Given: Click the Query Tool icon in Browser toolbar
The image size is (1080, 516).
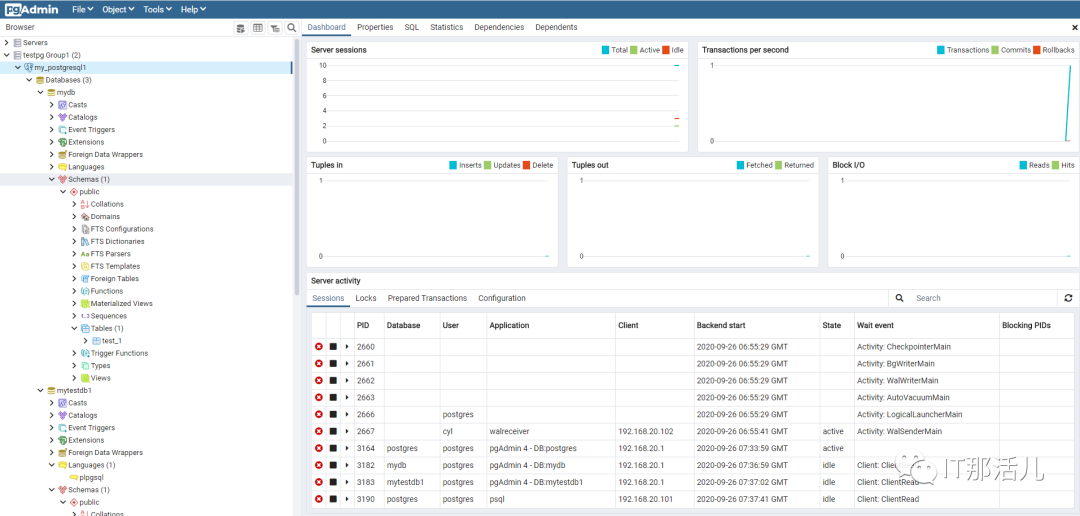Looking at the screenshot, I should 240,28.
